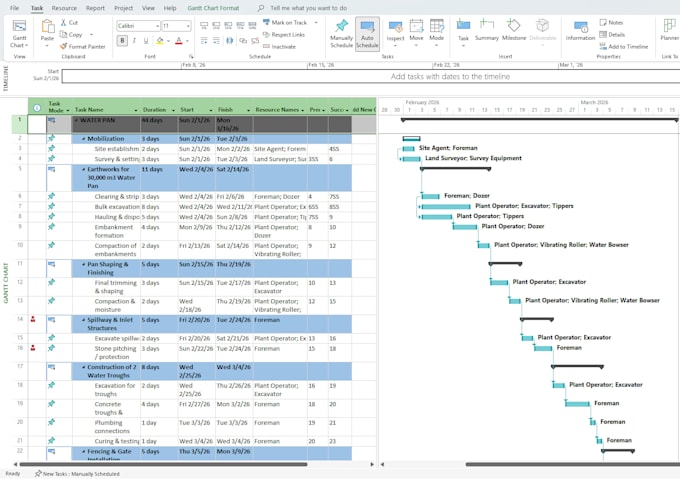The image size is (680, 479).
Task: Open task Information dialog
Action: (x=580, y=30)
